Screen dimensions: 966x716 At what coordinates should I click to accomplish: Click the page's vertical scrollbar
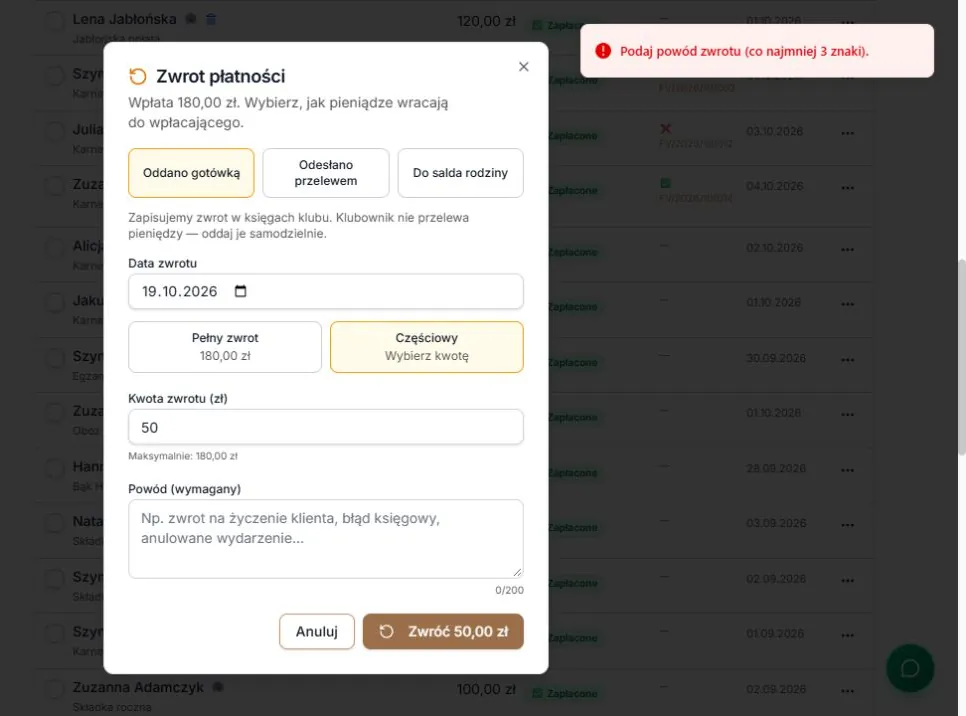[961, 357]
